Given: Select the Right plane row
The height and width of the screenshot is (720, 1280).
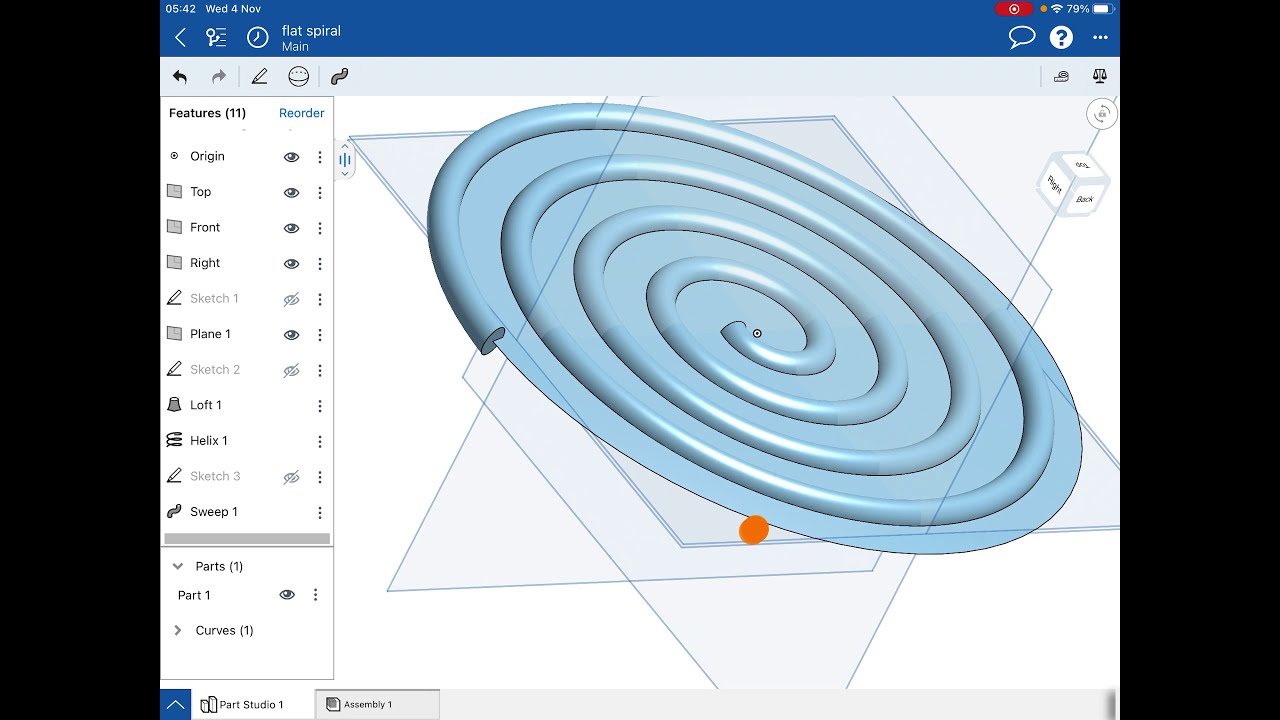Looking at the screenshot, I should [247, 263].
